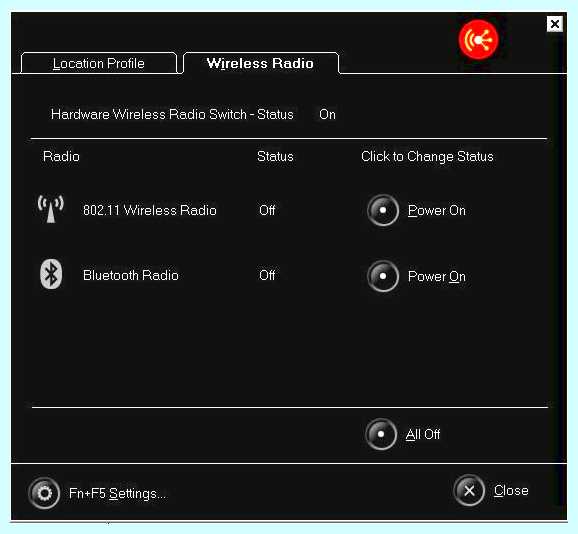The width and height of the screenshot is (578, 534).
Task: Click the Bluetooth Power On label
Action: [437, 276]
